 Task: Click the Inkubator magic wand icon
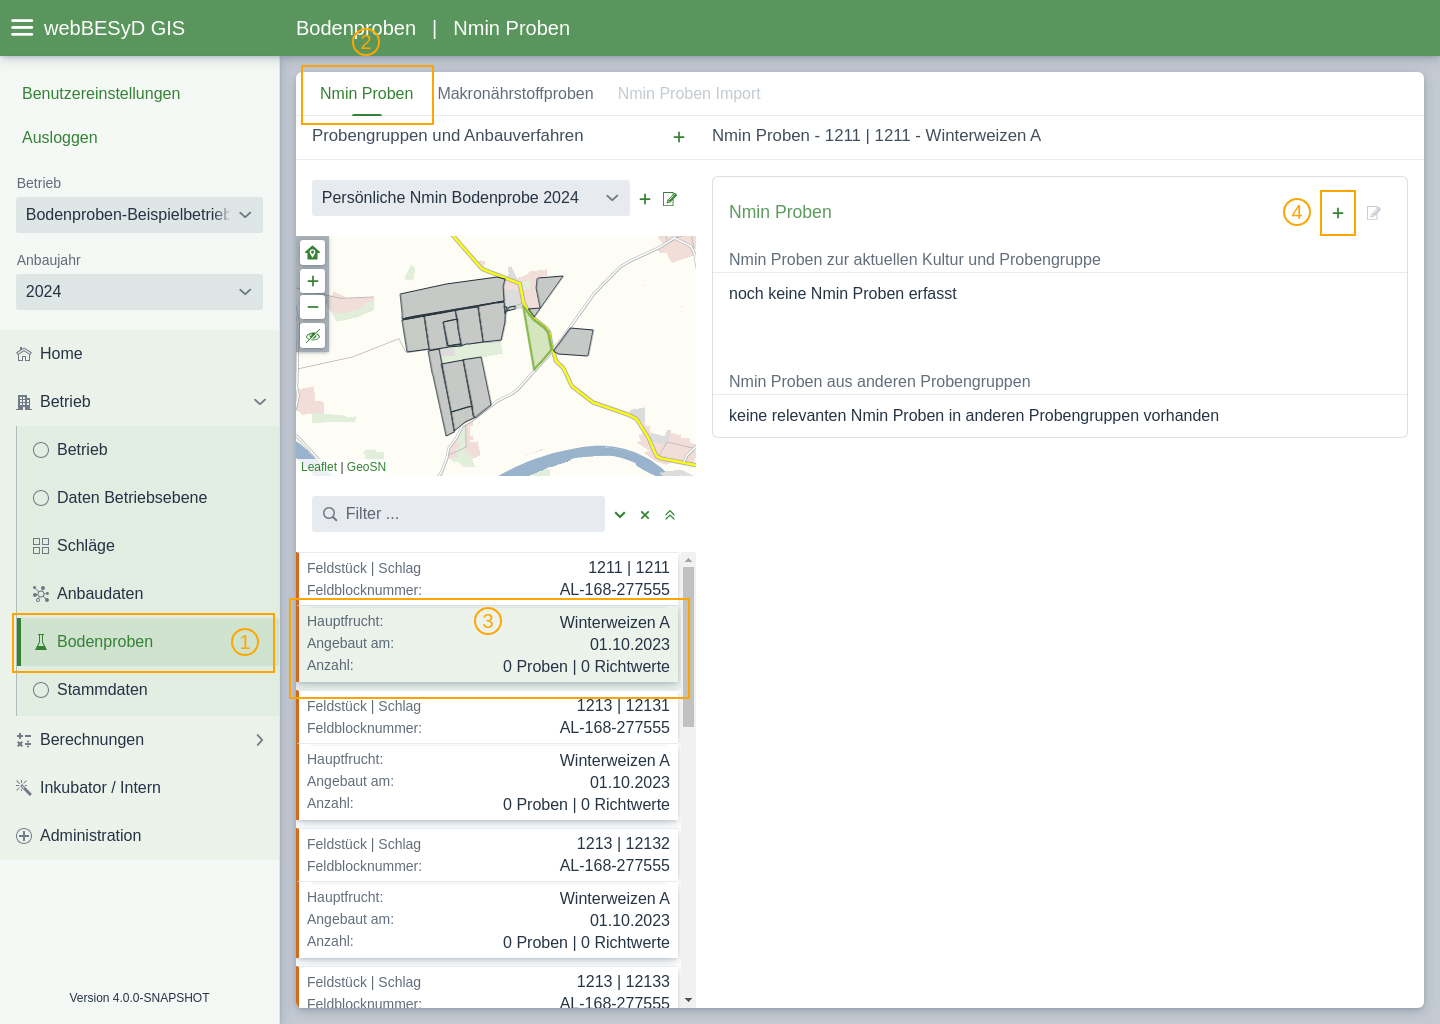24,788
